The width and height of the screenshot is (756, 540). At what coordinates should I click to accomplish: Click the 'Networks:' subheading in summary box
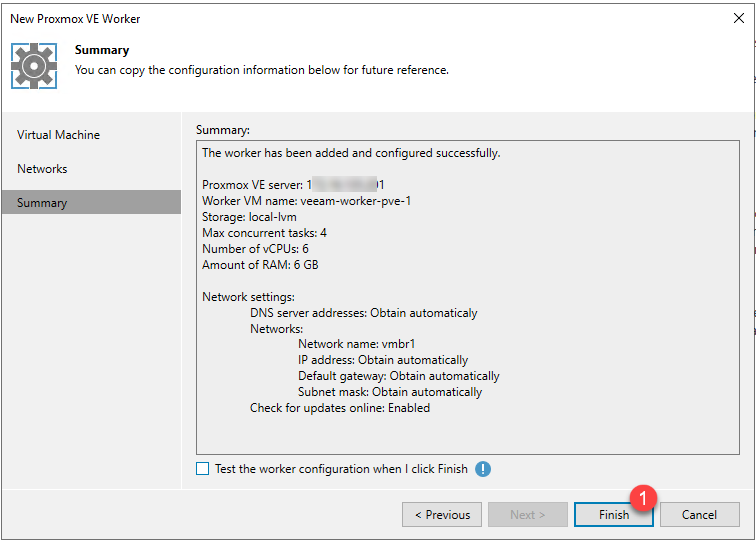pyautogui.click(x=276, y=329)
